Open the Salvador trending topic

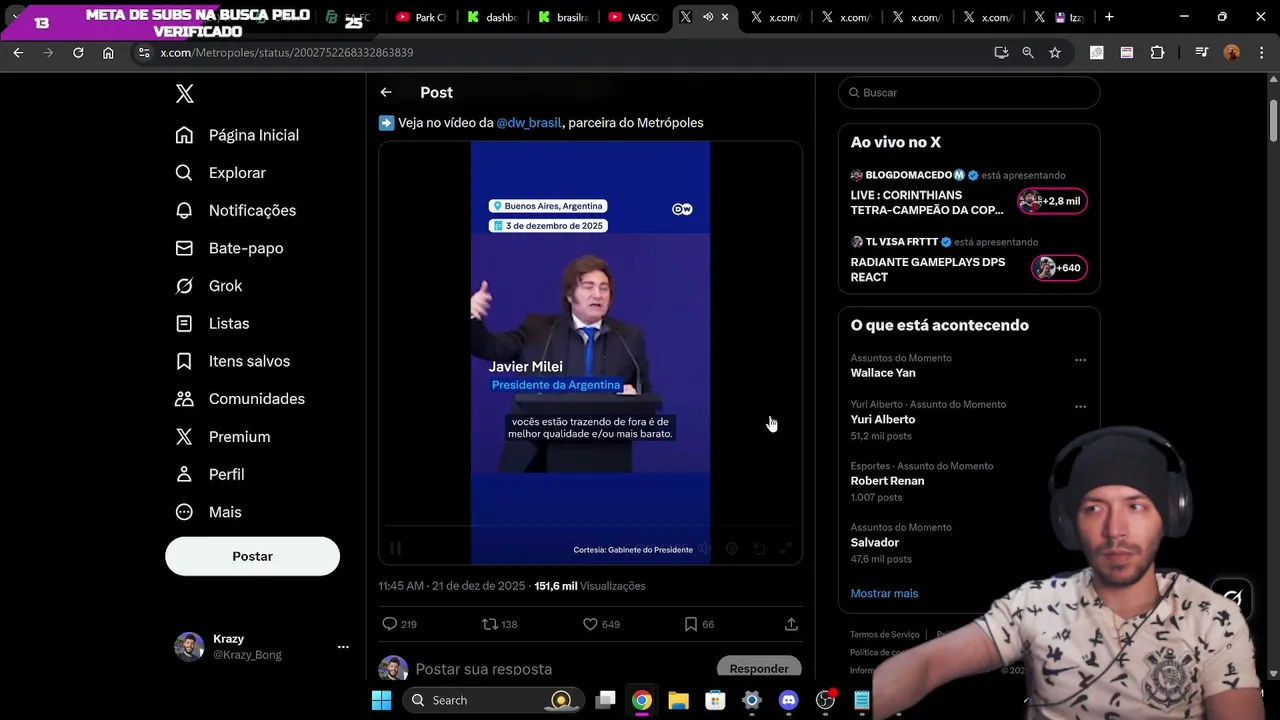[x=875, y=542]
